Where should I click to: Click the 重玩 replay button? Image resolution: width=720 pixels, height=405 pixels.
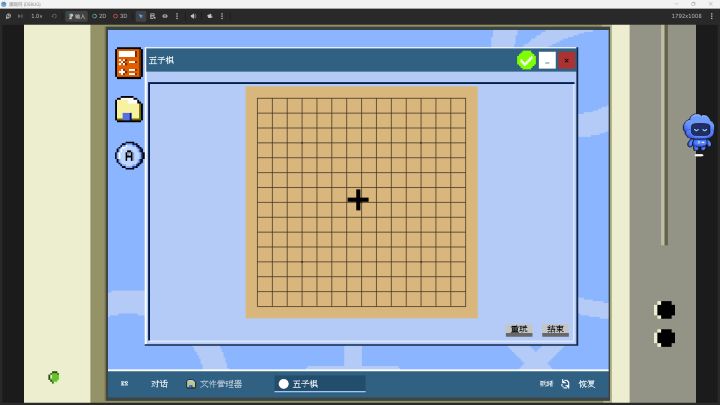tap(519, 329)
